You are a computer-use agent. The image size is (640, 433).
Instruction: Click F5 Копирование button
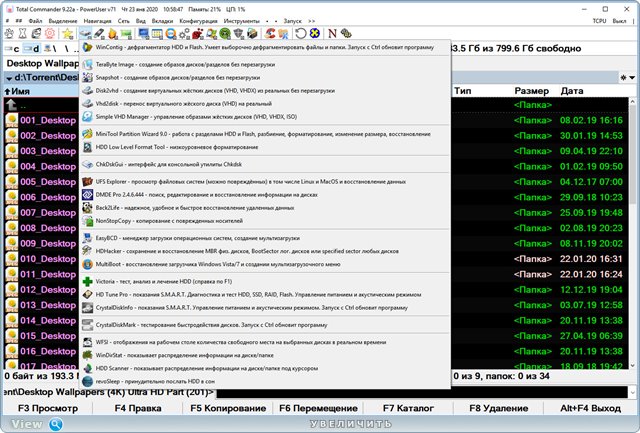coord(228,408)
